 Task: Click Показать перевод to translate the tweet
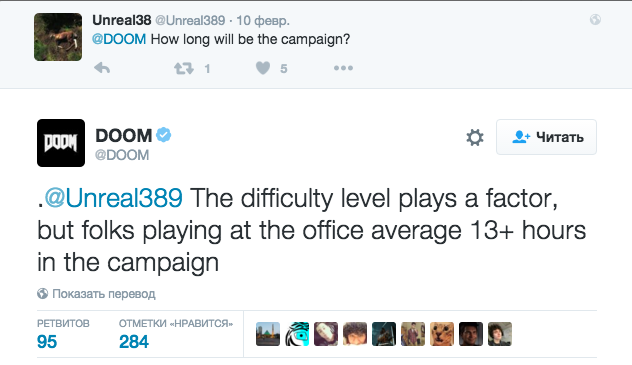click(104, 294)
